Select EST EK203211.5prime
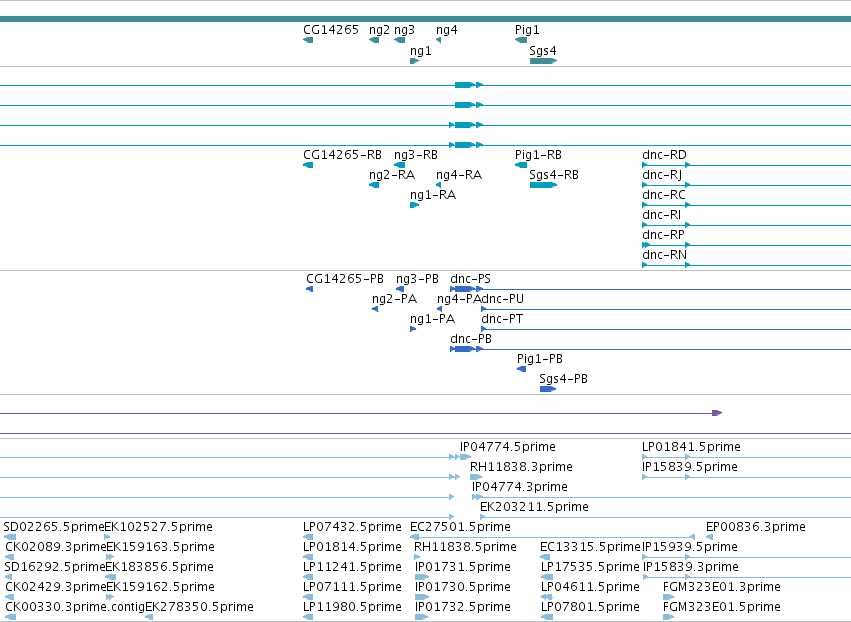 [x=534, y=507]
